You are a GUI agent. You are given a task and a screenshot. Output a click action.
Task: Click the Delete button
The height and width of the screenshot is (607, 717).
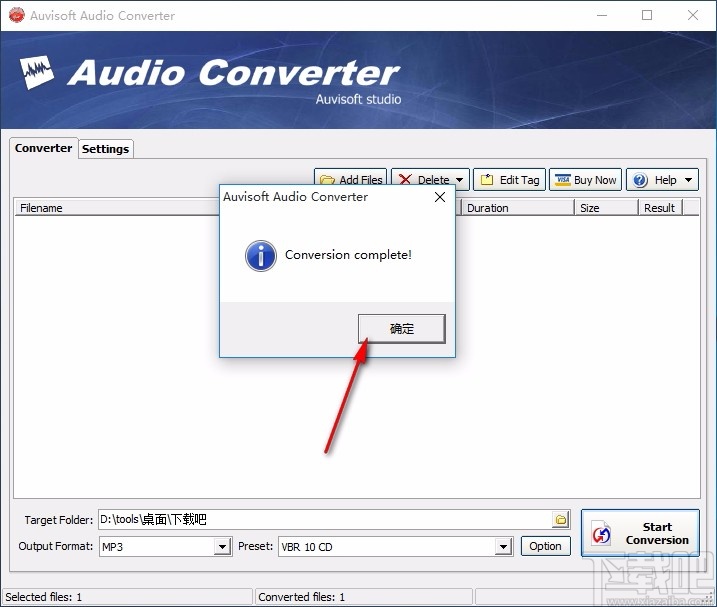(424, 179)
